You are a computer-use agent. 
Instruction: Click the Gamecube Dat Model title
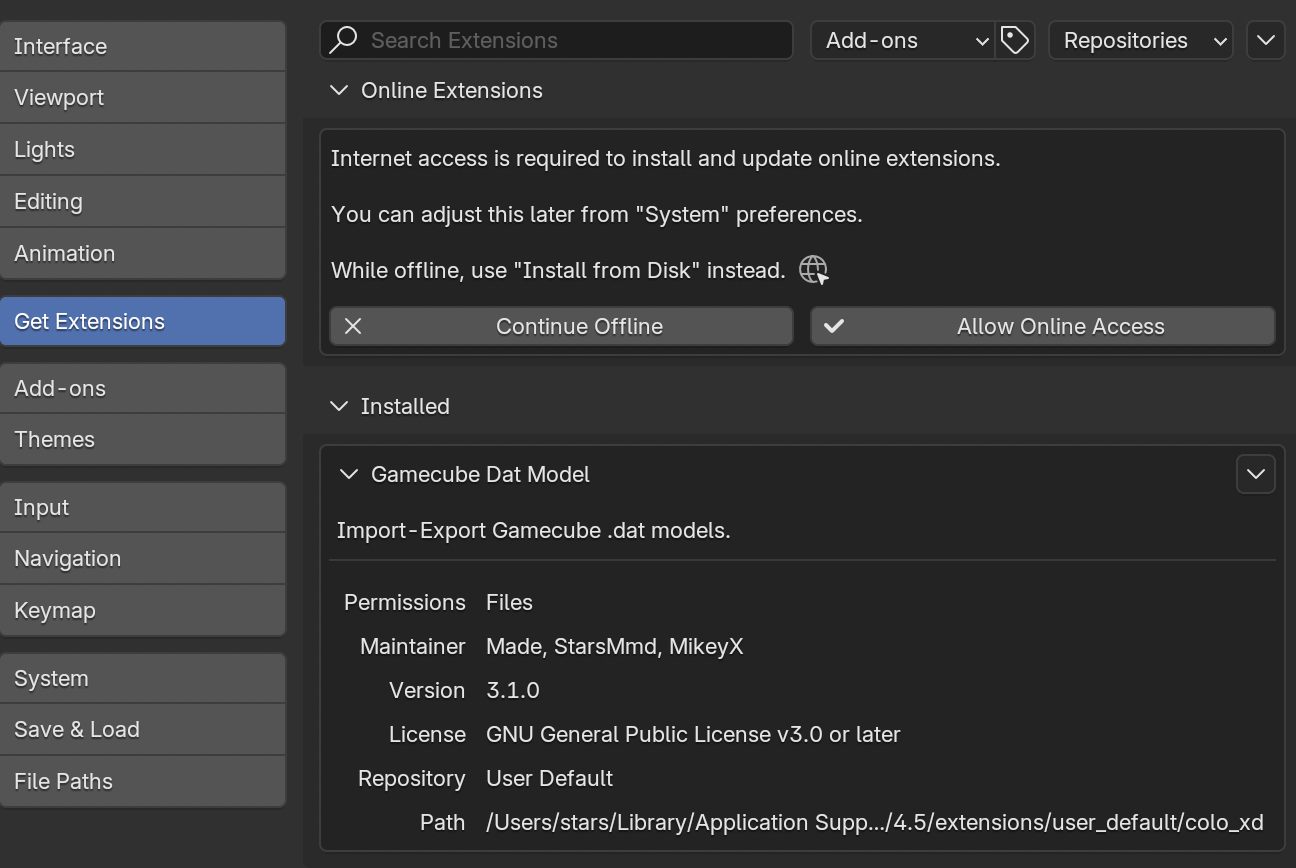tap(480, 474)
